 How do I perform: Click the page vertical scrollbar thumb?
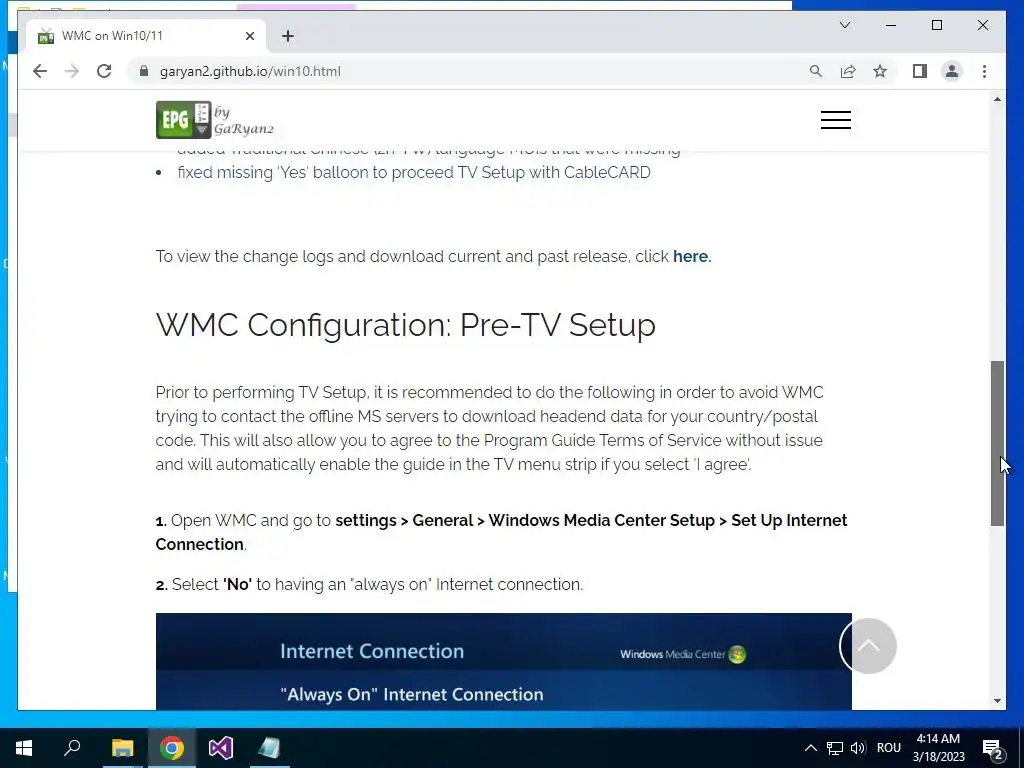point(997,443)
